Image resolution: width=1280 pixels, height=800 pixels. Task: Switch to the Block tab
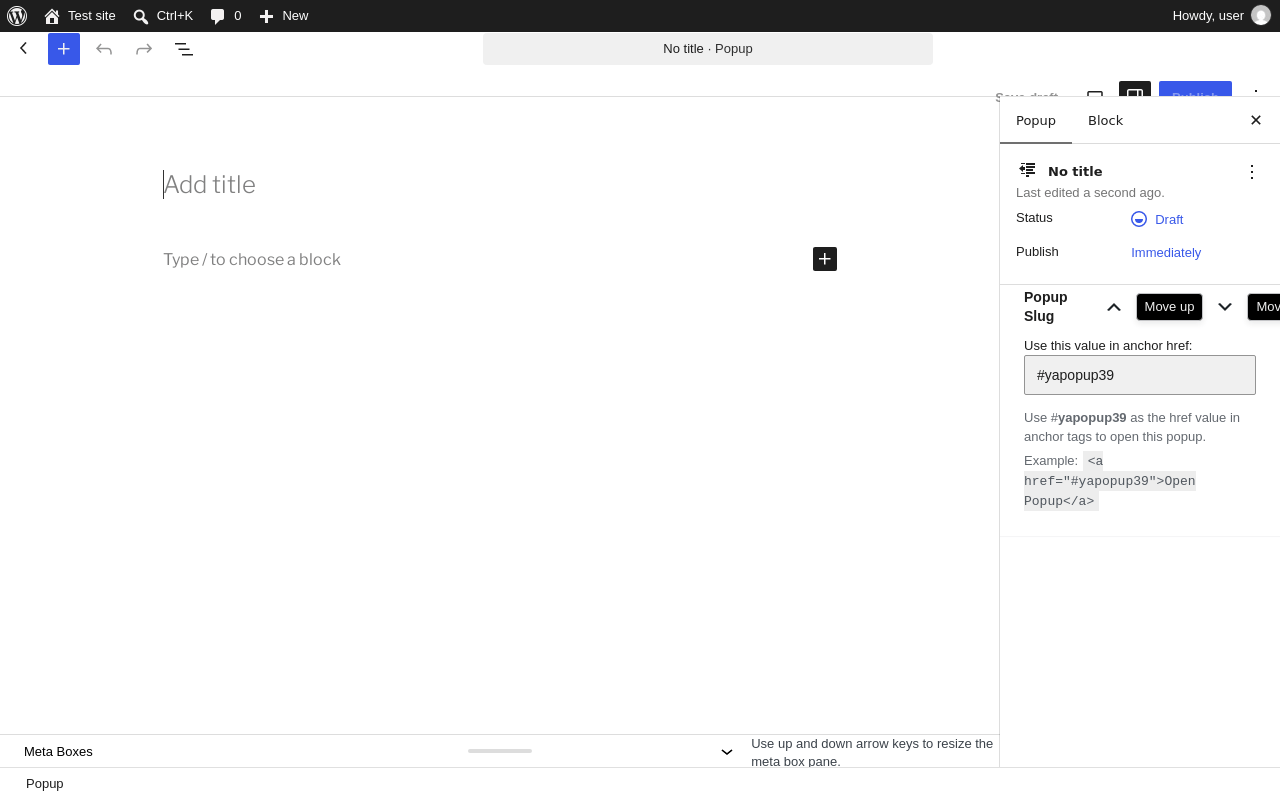(1105, 120)
